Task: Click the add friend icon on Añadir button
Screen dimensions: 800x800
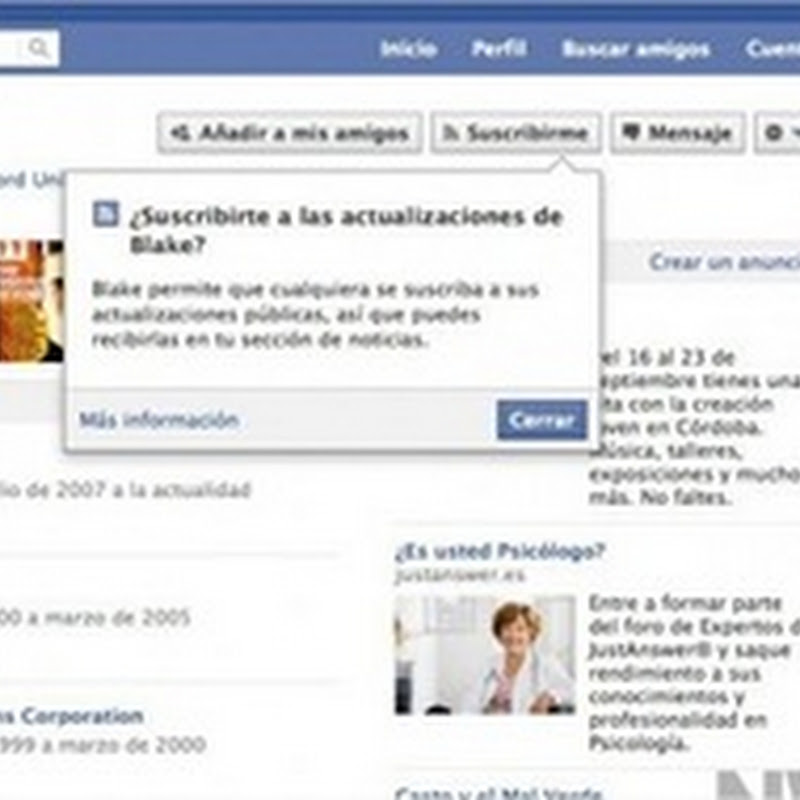Action: tap(180, 134)
